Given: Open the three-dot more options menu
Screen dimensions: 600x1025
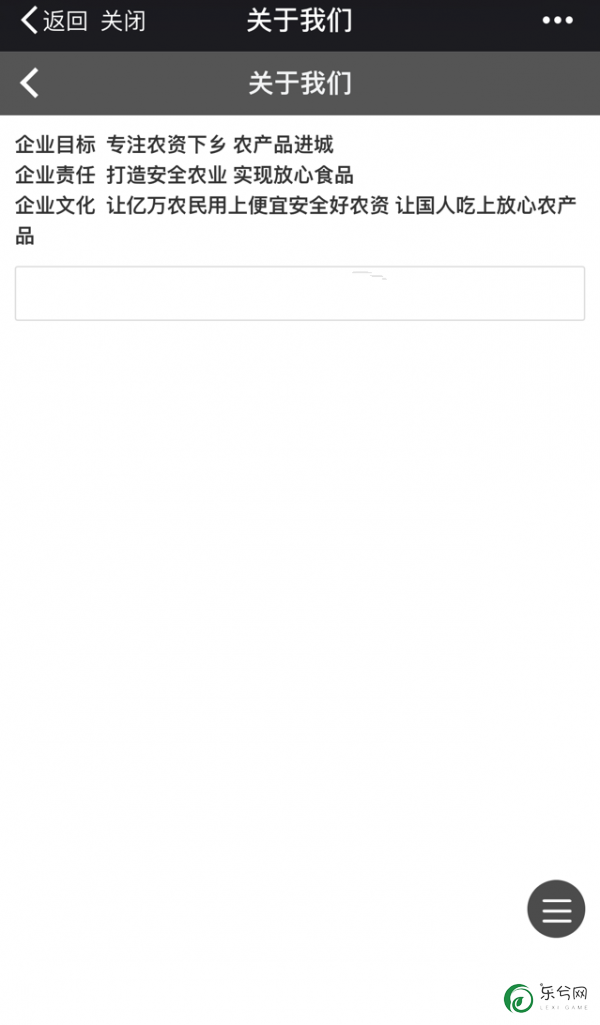Looking at the screenshot, I should coord(558,21).
